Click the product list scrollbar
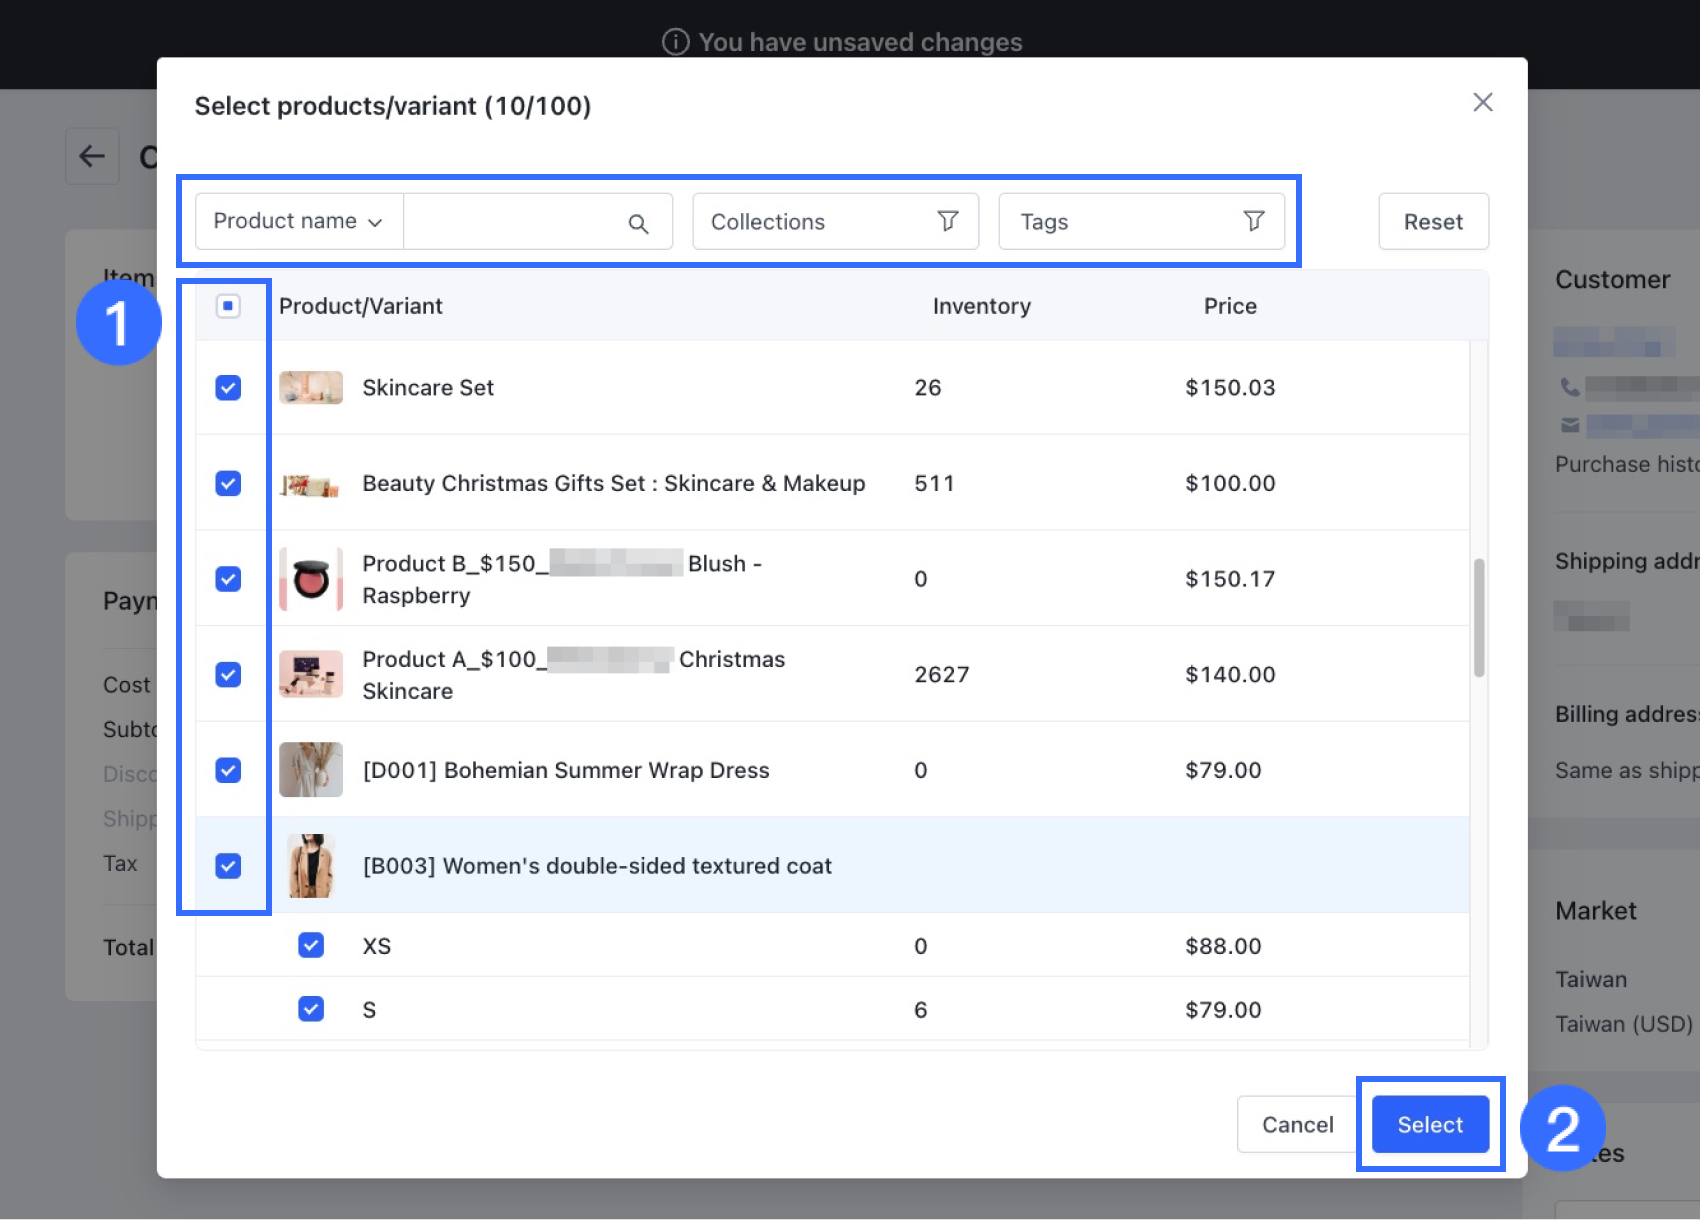1700x1220 pixels. (1478, 617)
